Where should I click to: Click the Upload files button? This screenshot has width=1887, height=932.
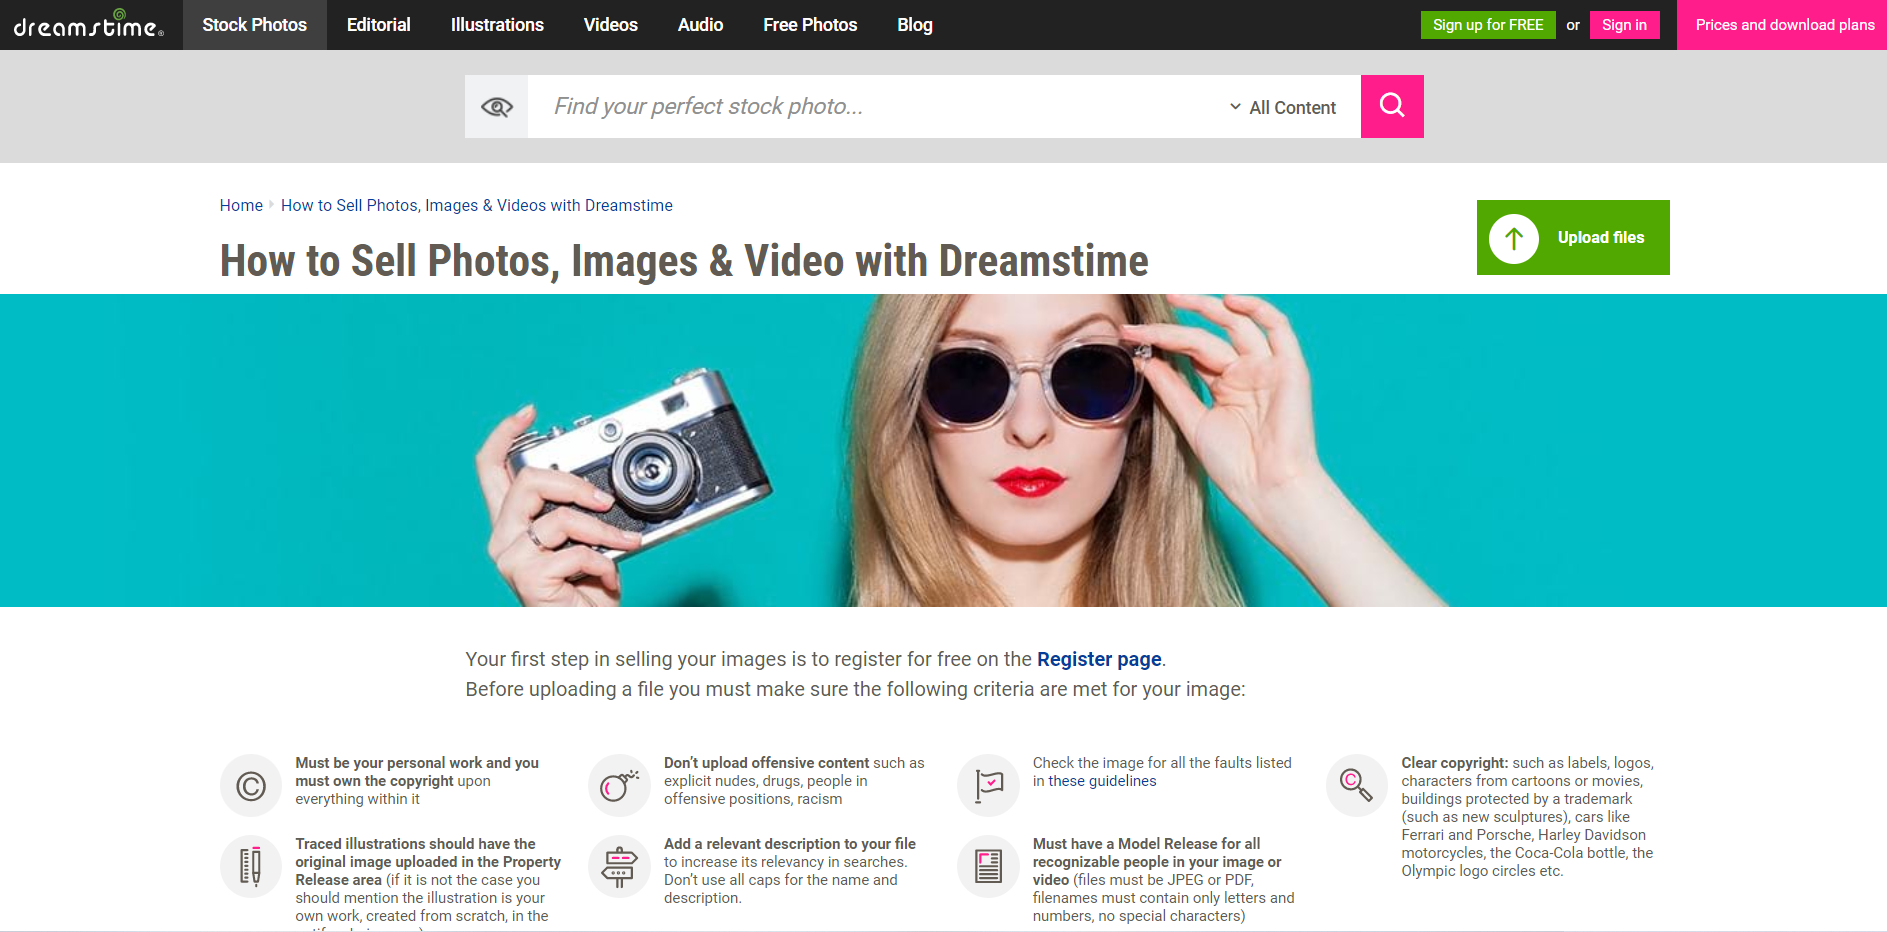pos(1573,238)
